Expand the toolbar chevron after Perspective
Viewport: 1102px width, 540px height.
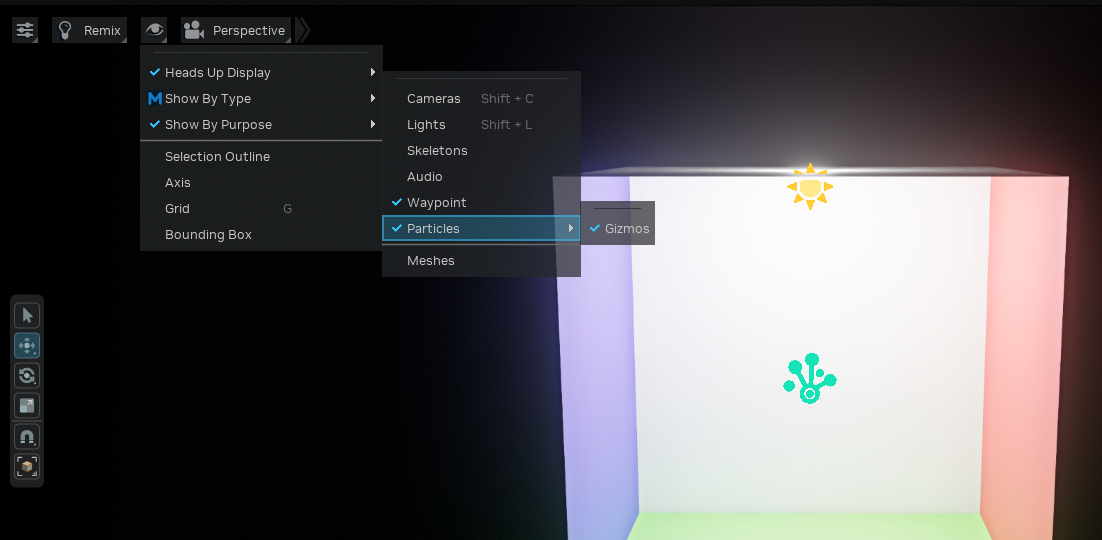[303, 30]
